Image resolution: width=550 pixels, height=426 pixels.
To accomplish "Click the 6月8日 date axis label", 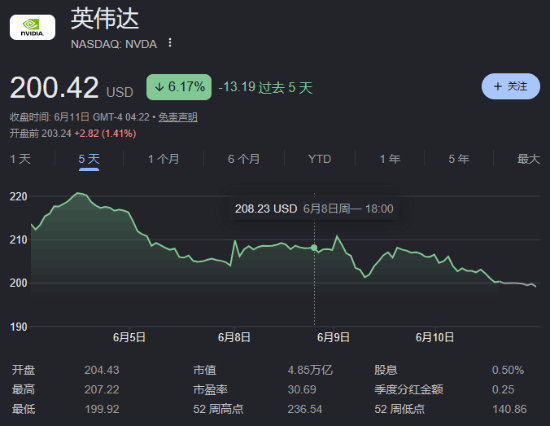I will (x=234, y=337).
